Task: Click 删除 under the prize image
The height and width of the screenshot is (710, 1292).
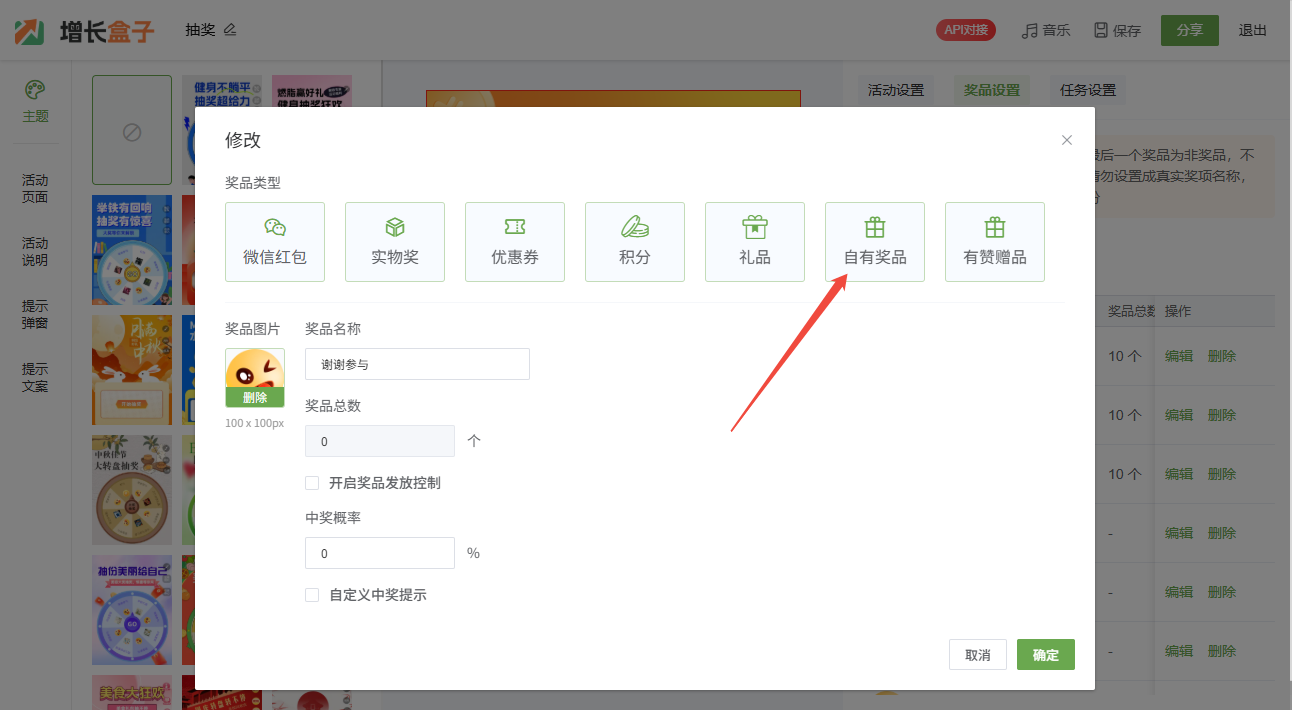Action: pos(255,398)
